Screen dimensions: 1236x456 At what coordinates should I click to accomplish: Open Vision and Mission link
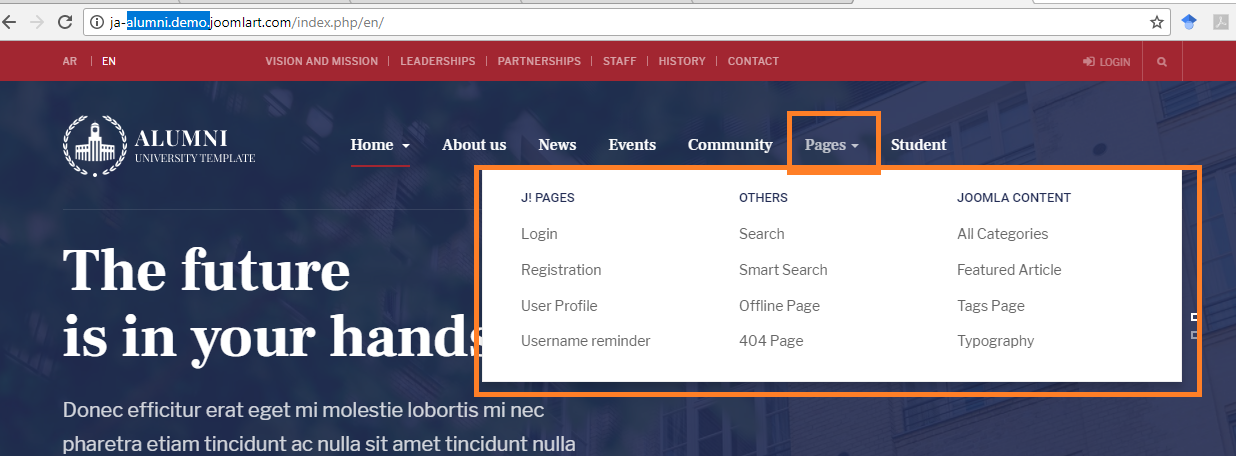(322, 61)
